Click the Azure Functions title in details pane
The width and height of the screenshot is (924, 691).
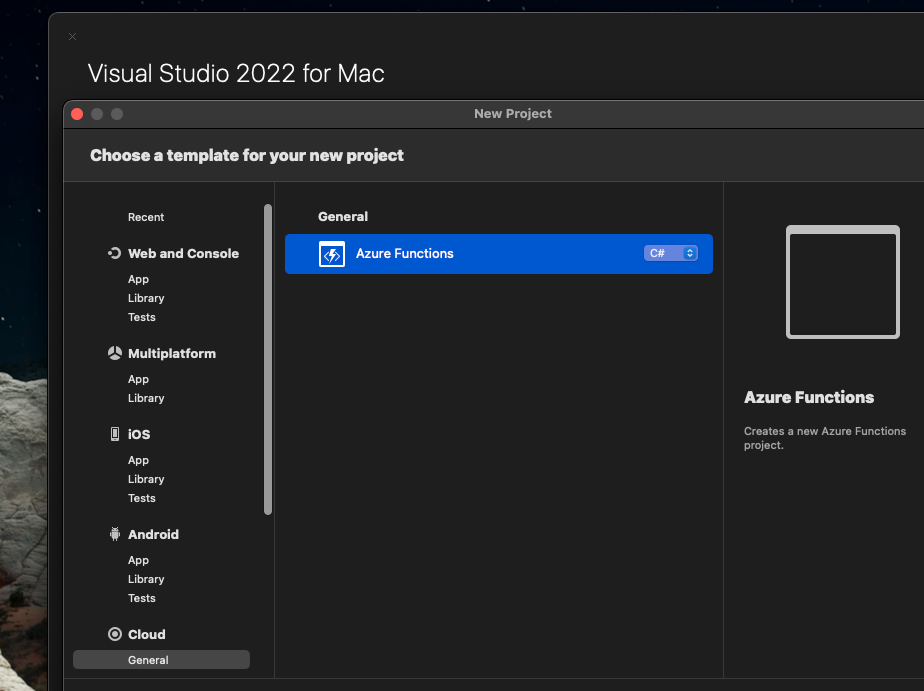click(x=809, y=397)
